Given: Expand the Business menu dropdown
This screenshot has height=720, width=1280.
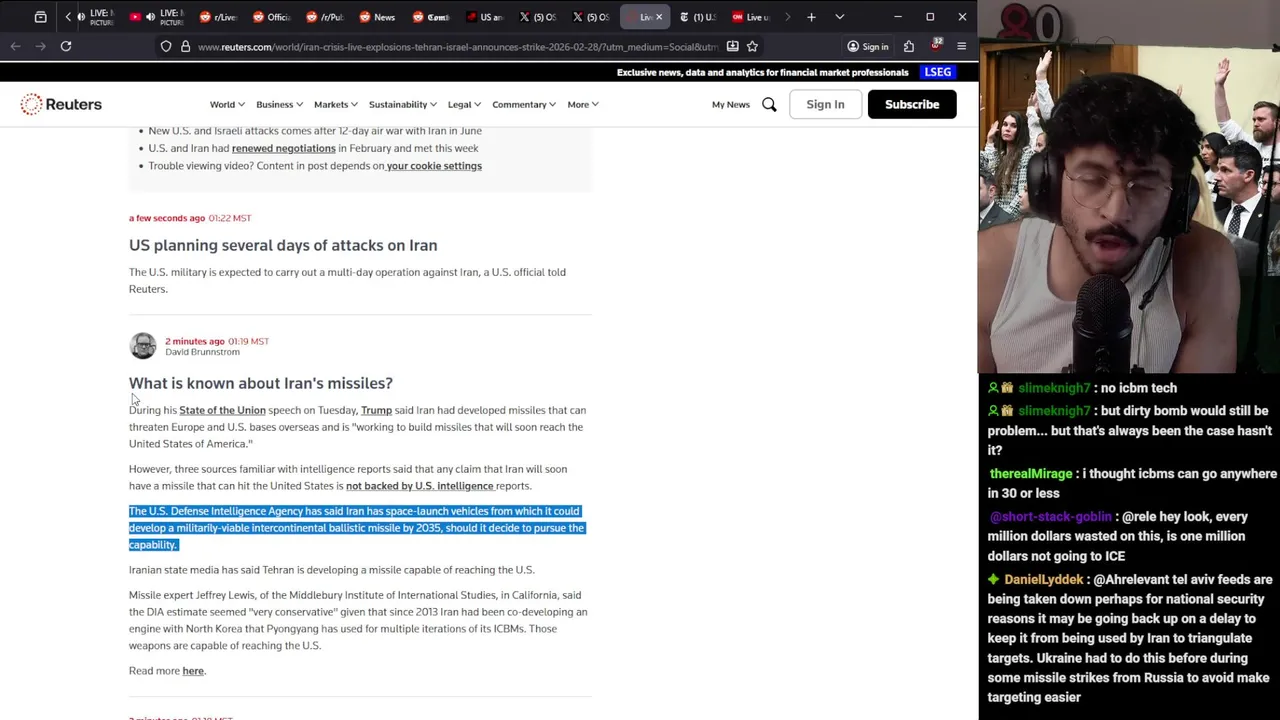Looking at the screenshot, I should (x=279, y=104).
